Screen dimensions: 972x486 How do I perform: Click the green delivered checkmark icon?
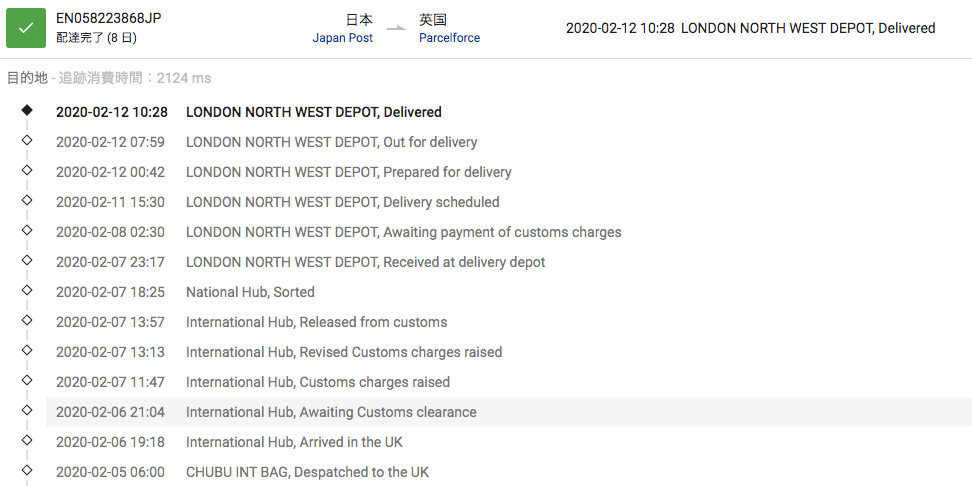(x=26, y=28)
